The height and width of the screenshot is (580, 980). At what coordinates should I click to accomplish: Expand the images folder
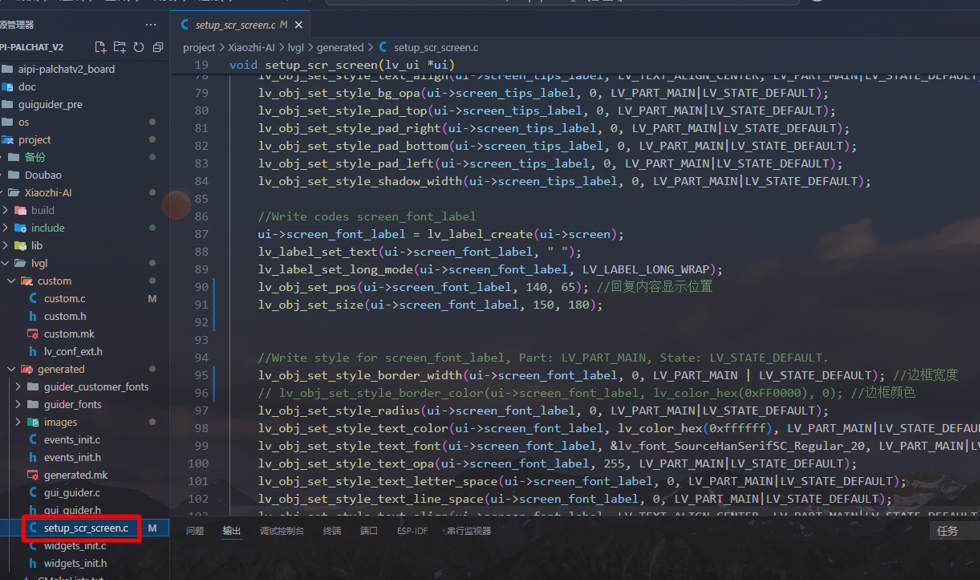[x=60, y=422]
